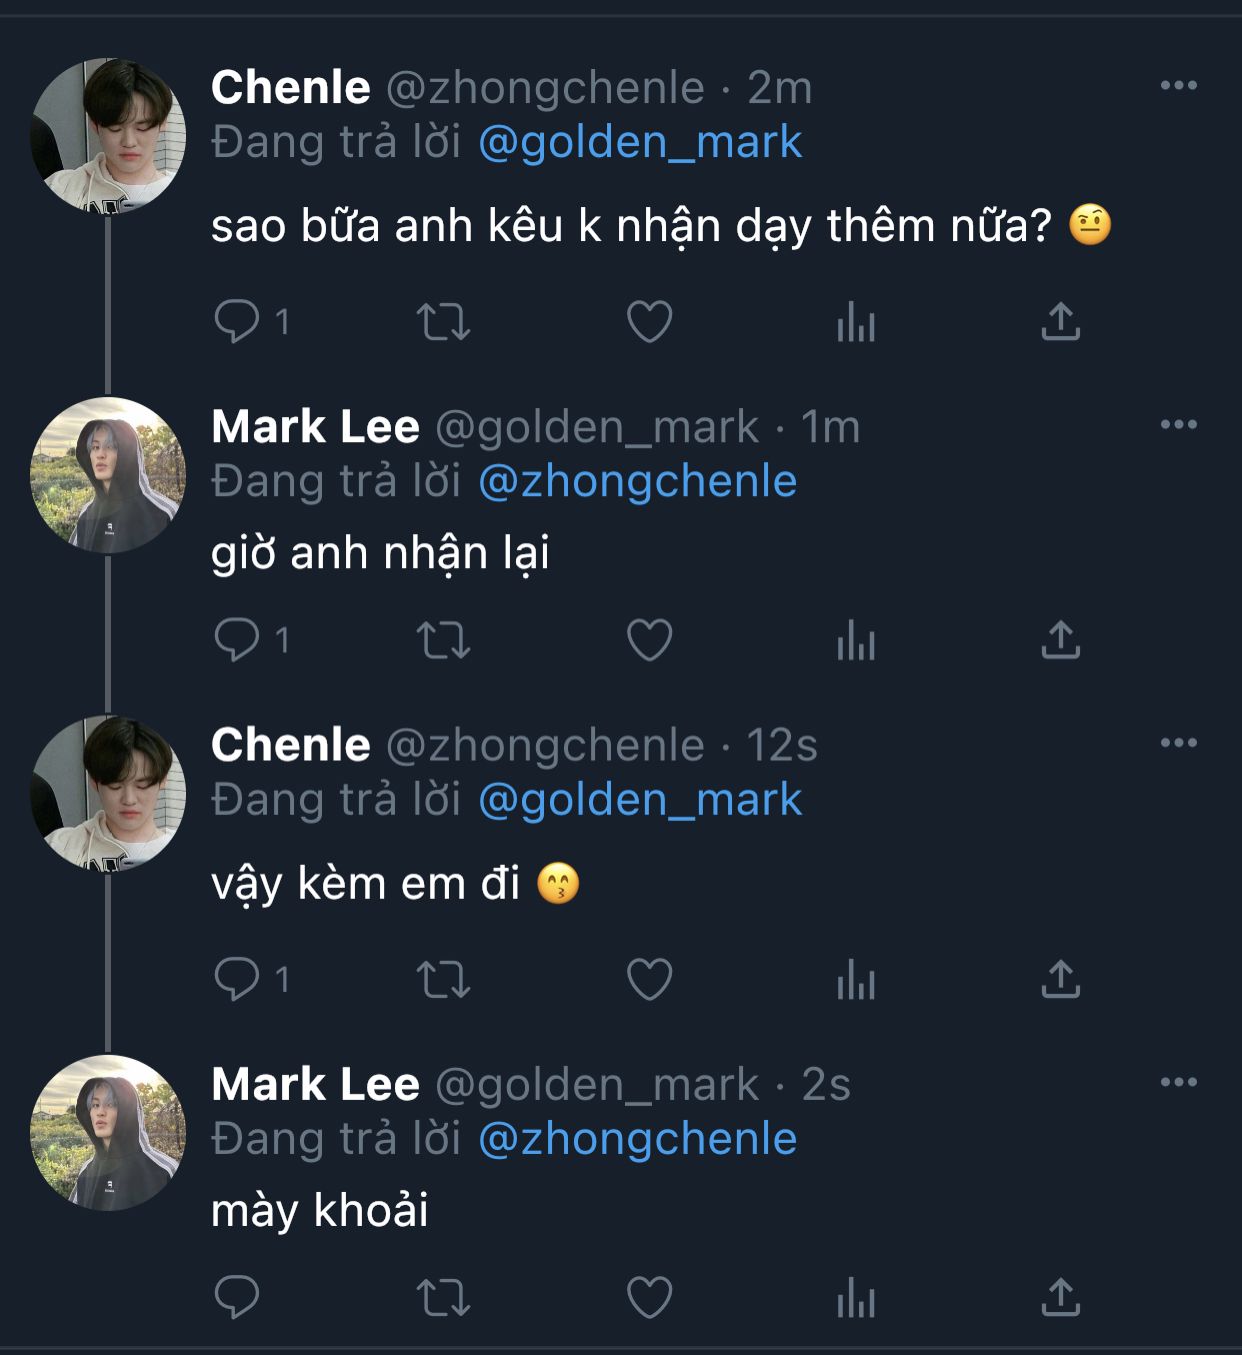Open Mark Lee's profile picture on last tweet
The image size is (1242, 1355).
pyautogui.click(x=108, y=1132)
